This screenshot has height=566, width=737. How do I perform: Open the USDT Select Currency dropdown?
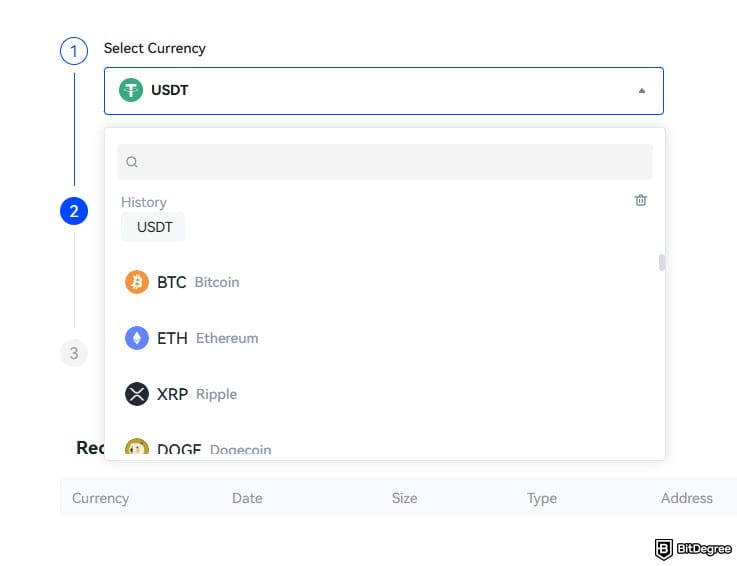coord(384,91)
